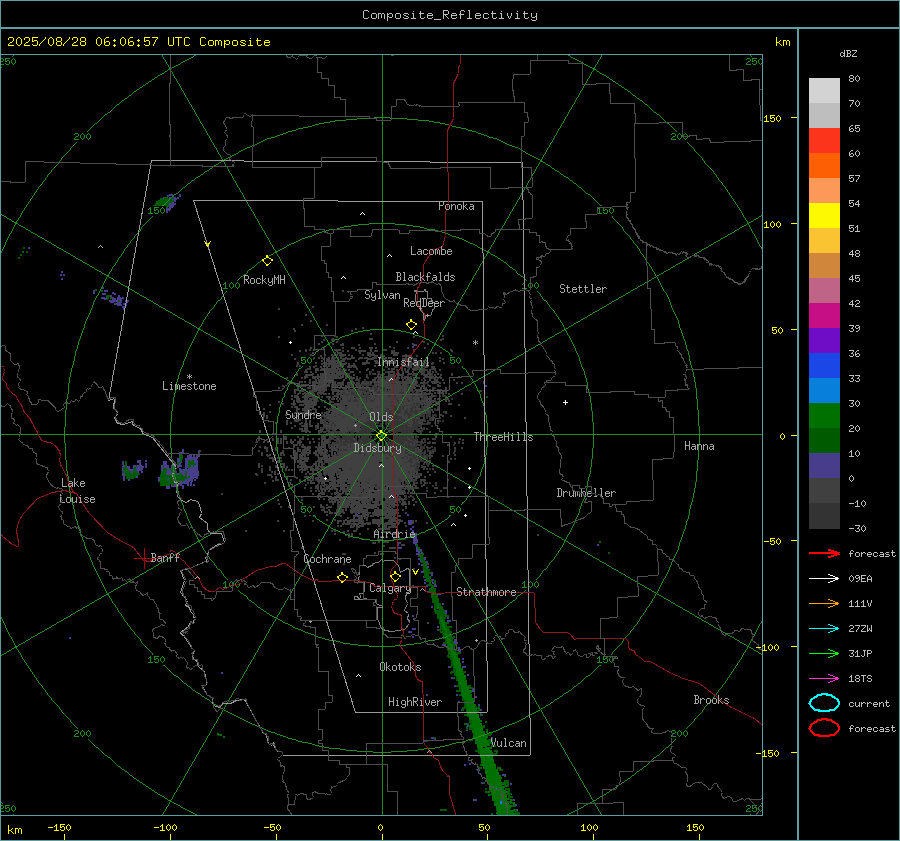Image resolution: width=900 pixels, height=841 pixels.
Task: Click the white 09EA arrow legend icon
Action: tap(824, 579)
